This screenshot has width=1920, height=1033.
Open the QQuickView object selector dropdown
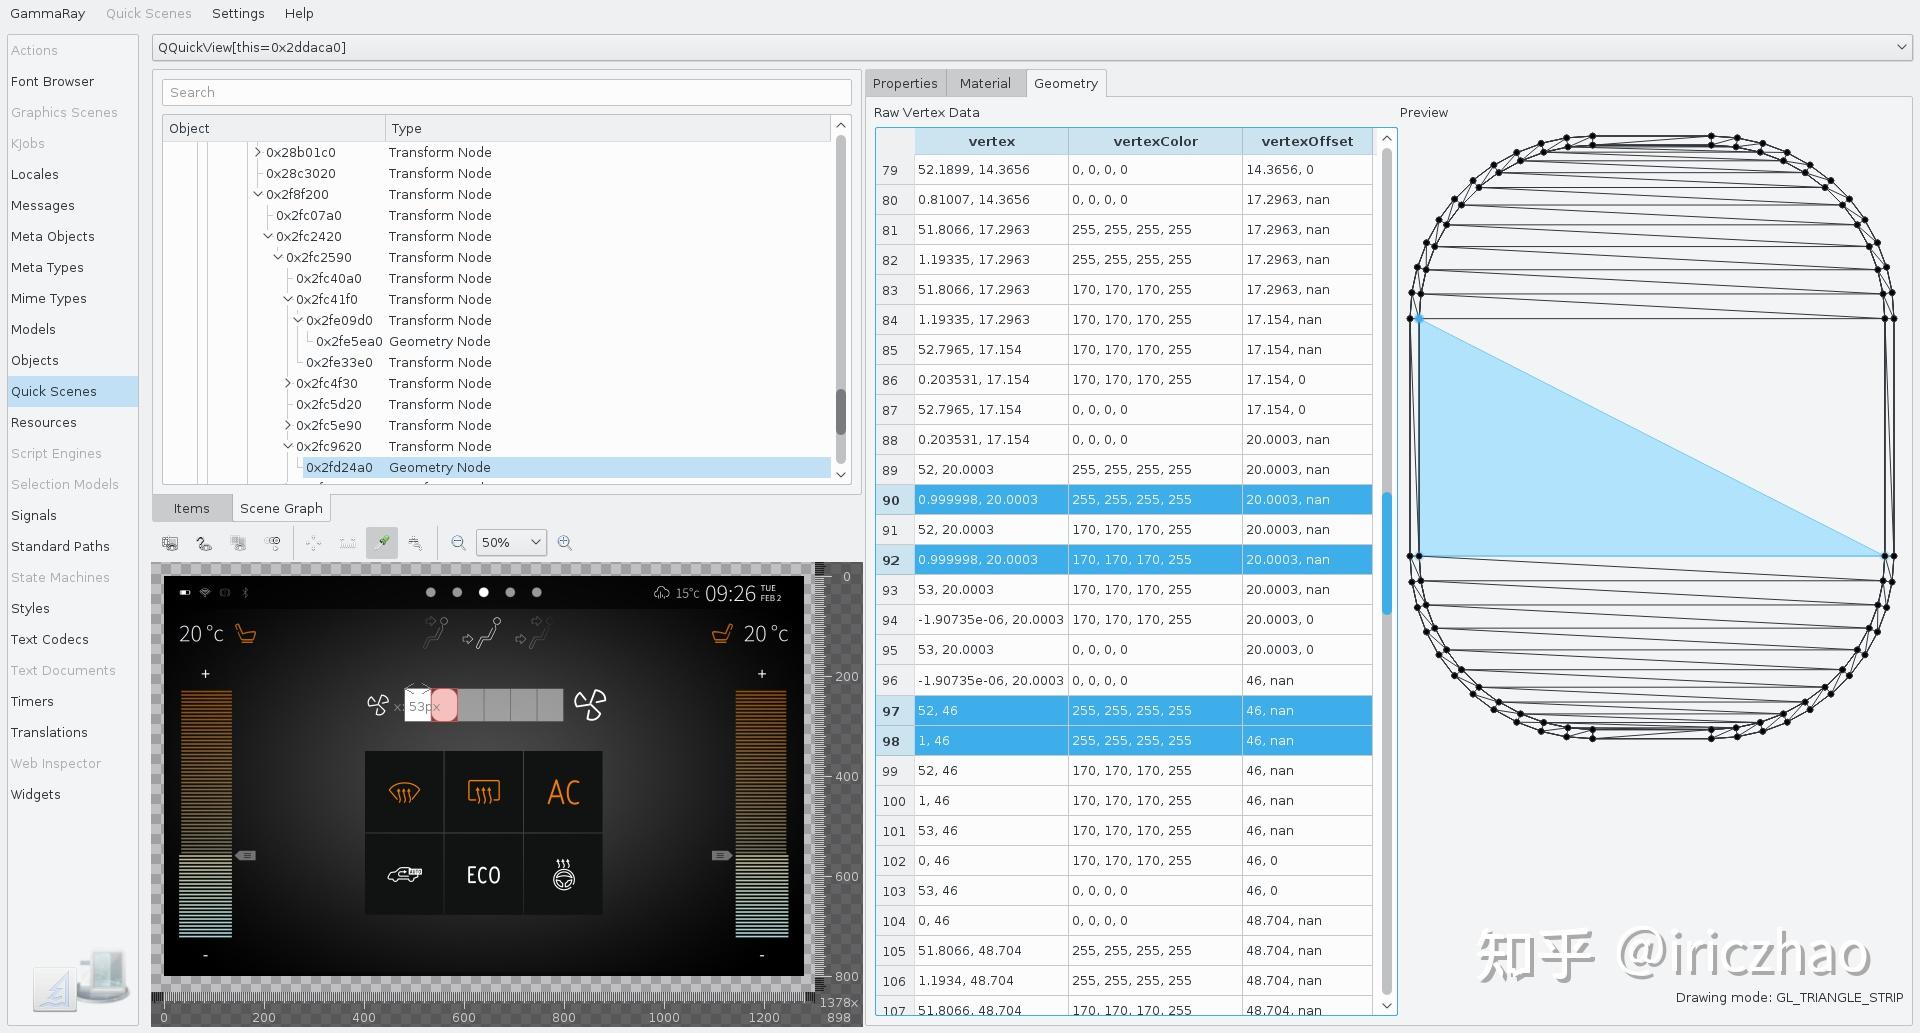tap(1032, 48)
